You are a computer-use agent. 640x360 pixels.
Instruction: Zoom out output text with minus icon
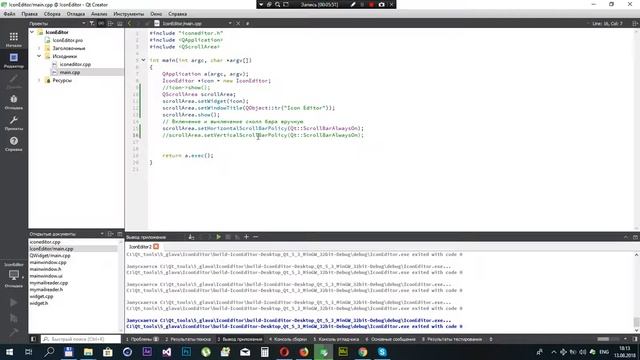point(256,237)
